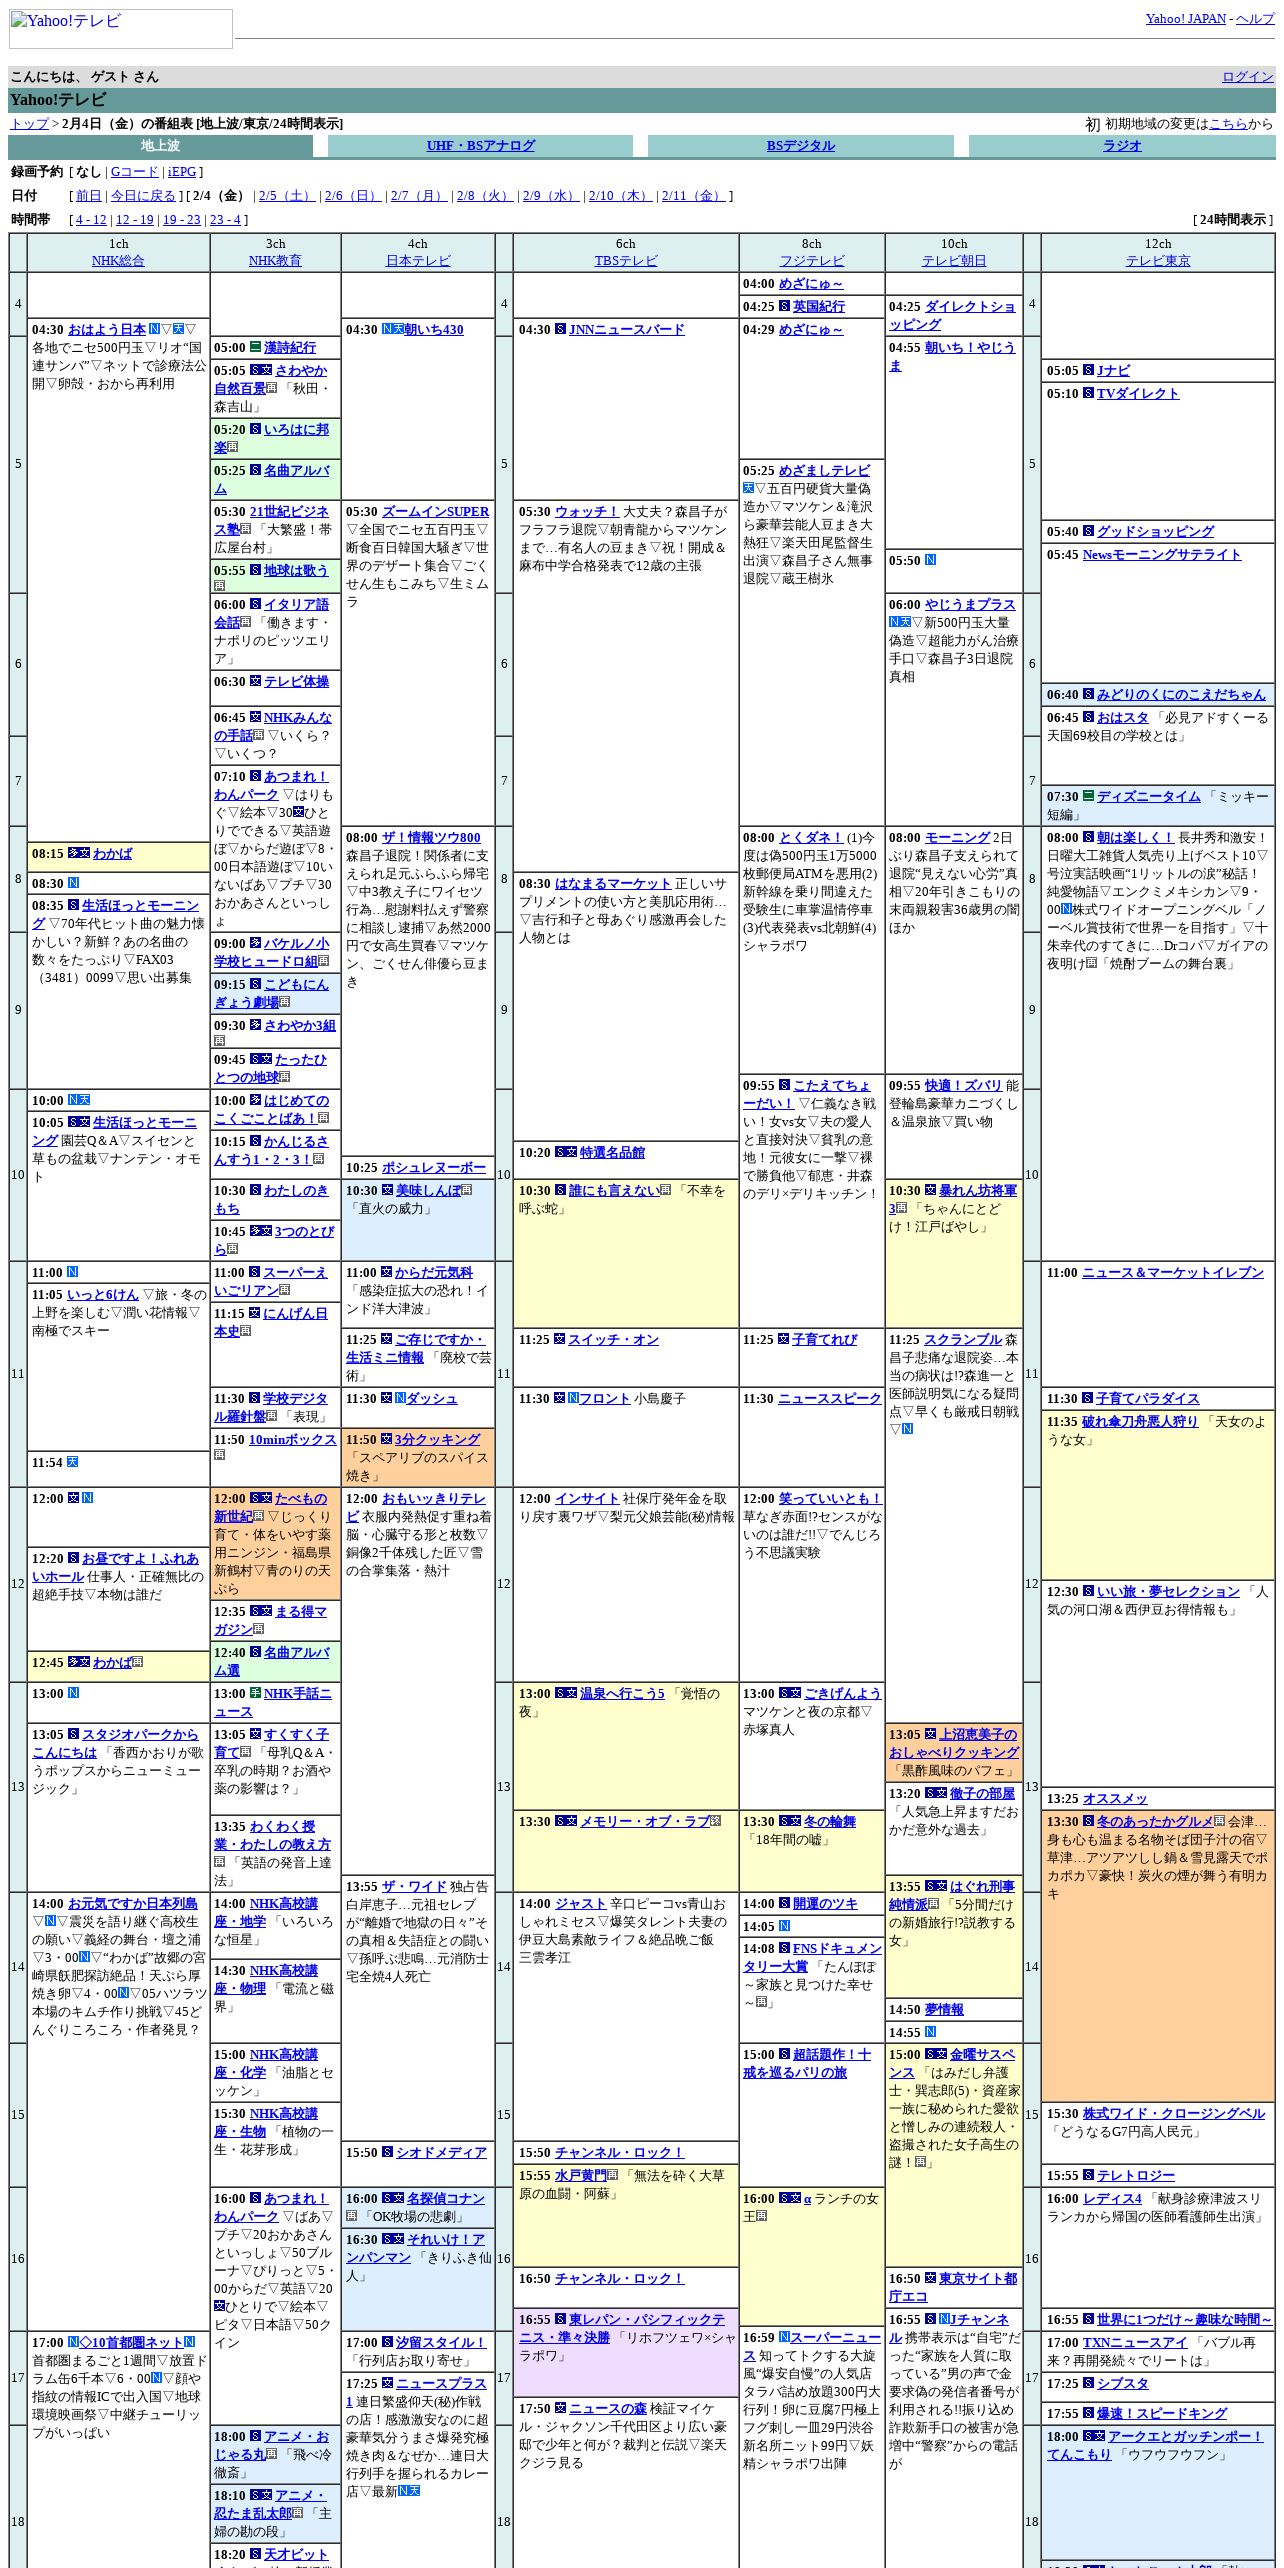
Task: Open テレビ東京 channel header link
Action: pos(1158,261)
